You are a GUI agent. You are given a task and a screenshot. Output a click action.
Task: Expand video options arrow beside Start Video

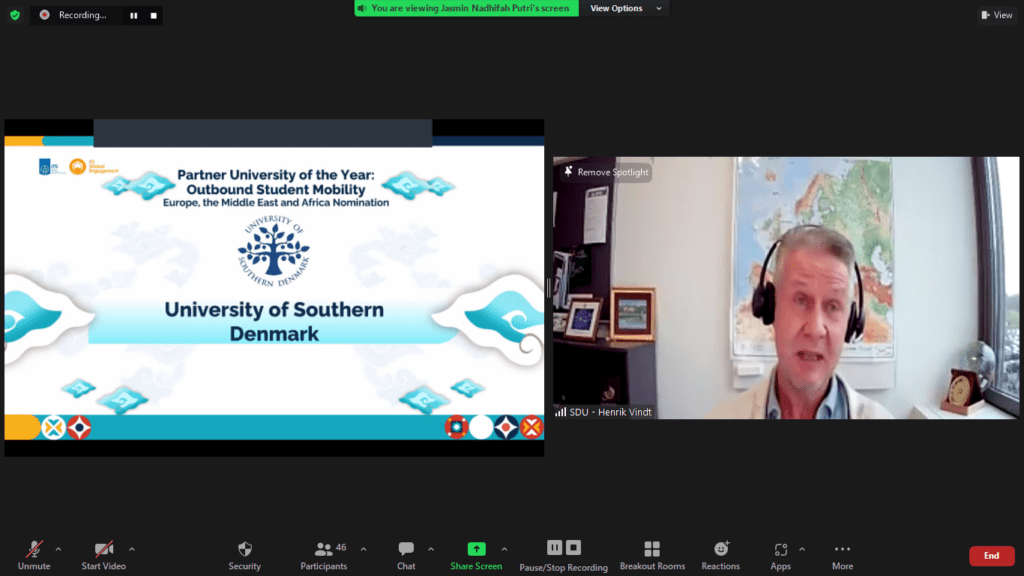pos(131,549)
